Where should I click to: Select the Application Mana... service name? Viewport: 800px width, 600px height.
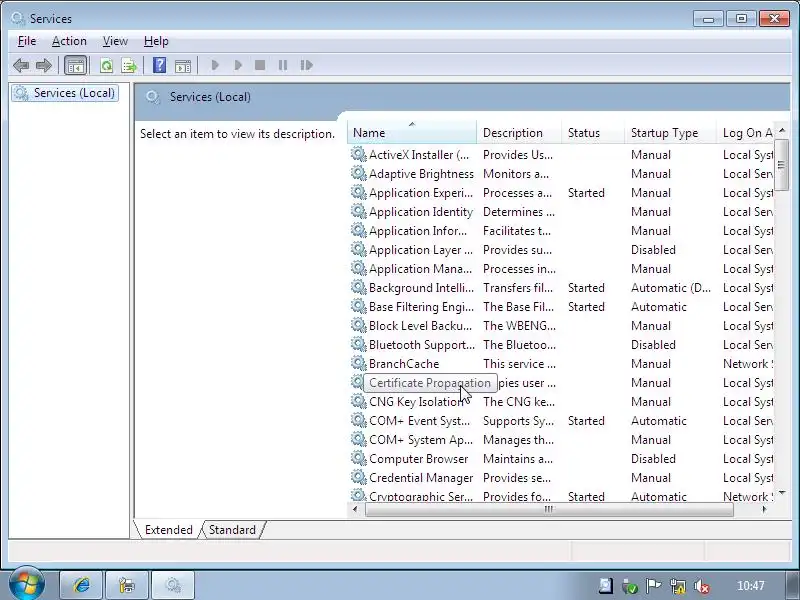click(x=420, y=269)
